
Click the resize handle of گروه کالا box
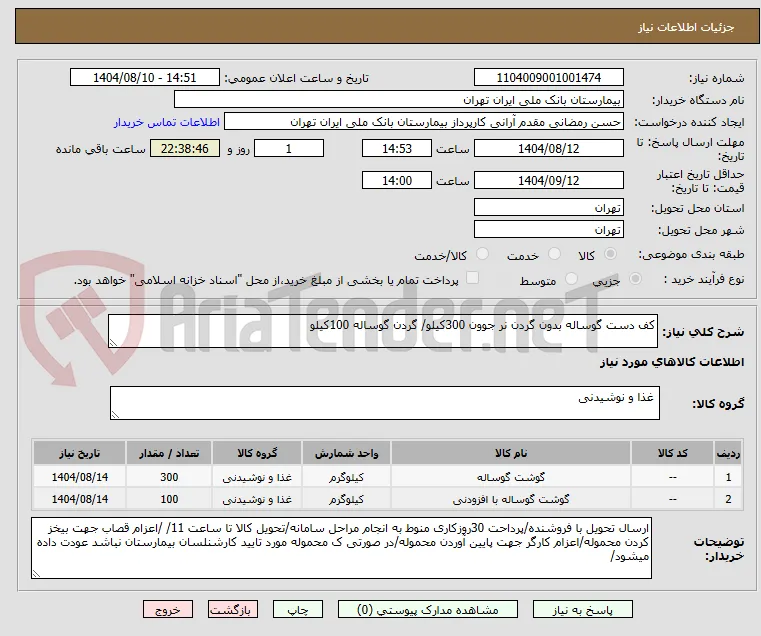click(x=115, y=415)
